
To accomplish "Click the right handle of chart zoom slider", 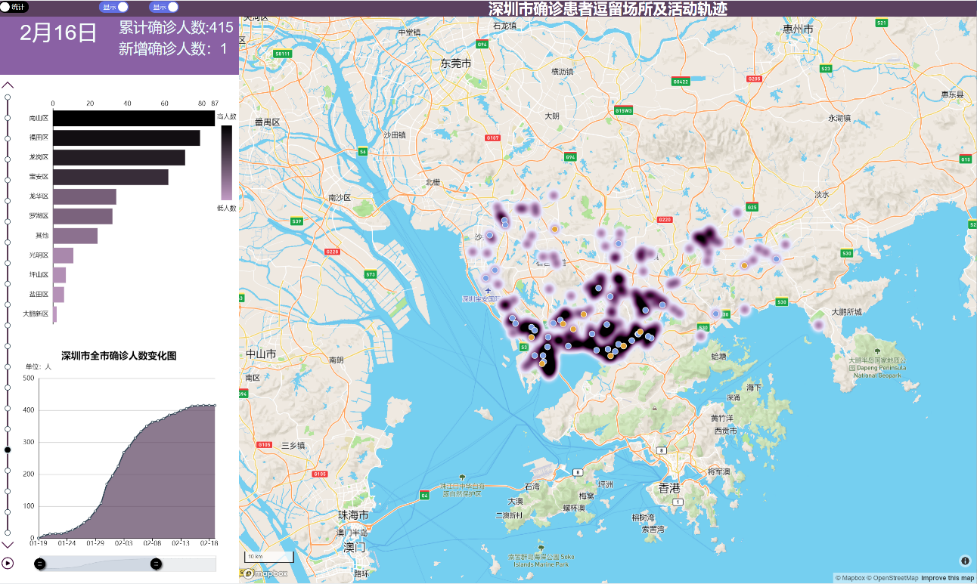I will tap(156, 564).
